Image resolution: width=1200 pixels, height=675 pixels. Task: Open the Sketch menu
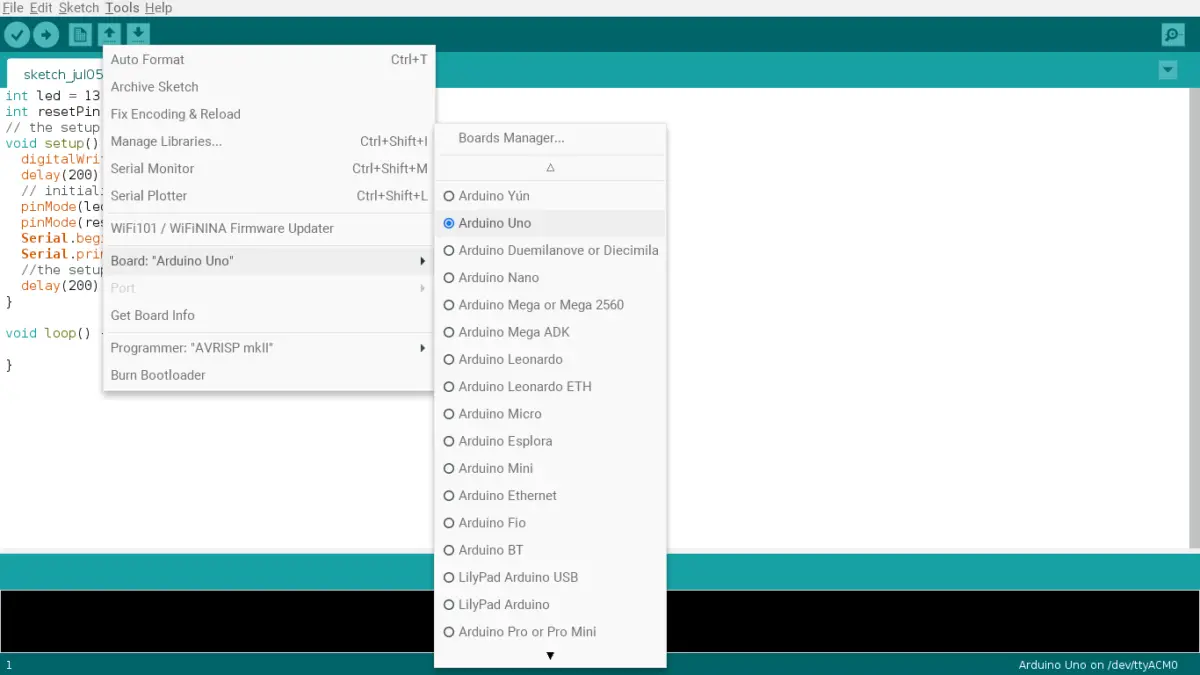[79, 8]
